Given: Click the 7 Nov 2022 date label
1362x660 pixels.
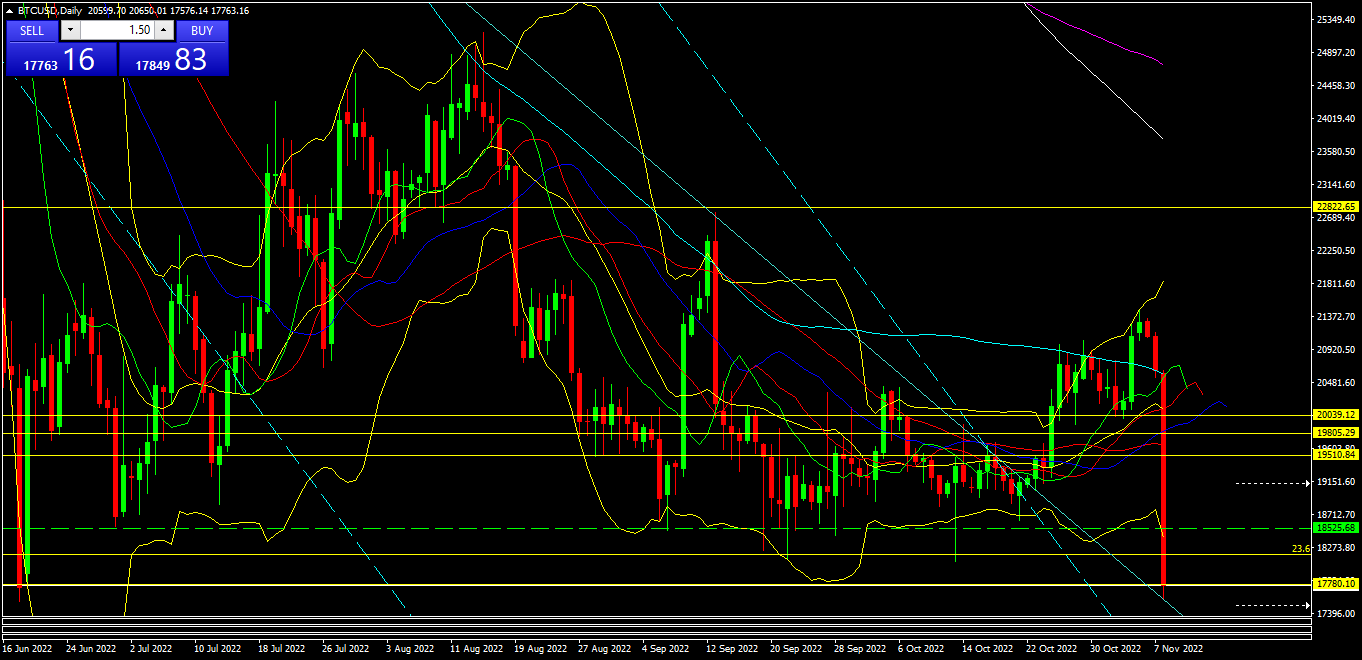Looking at the screenshot, I should [x=1179, y=648].
